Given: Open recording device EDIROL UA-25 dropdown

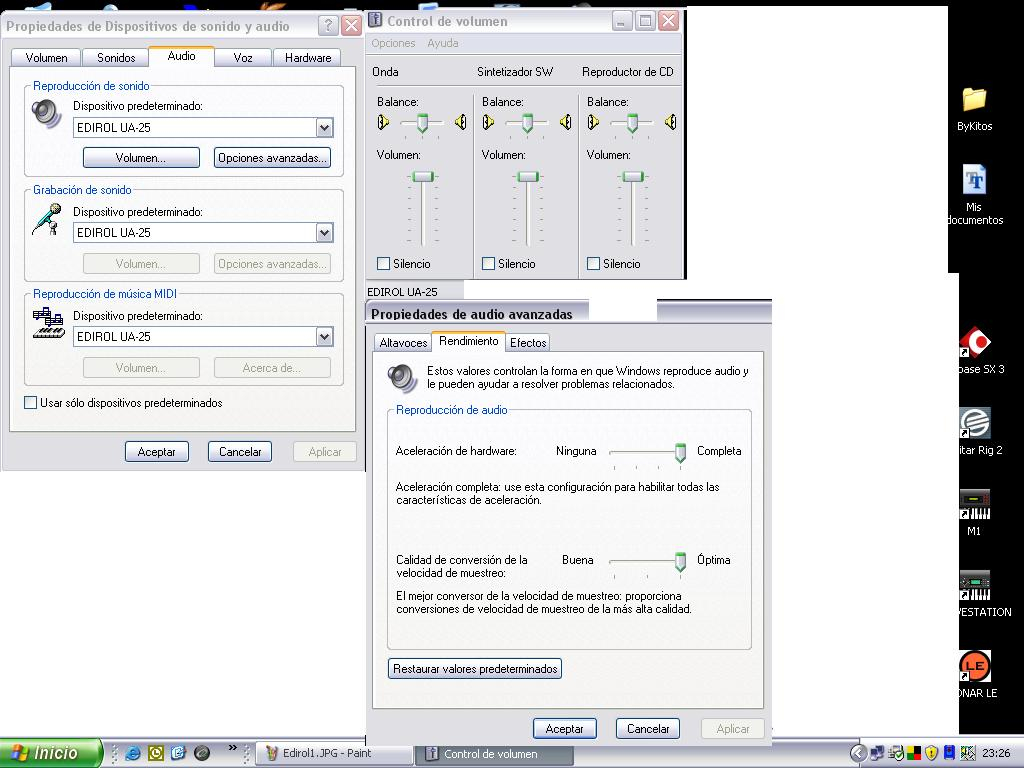Looking at the screenshot, I should coord(325,232).
